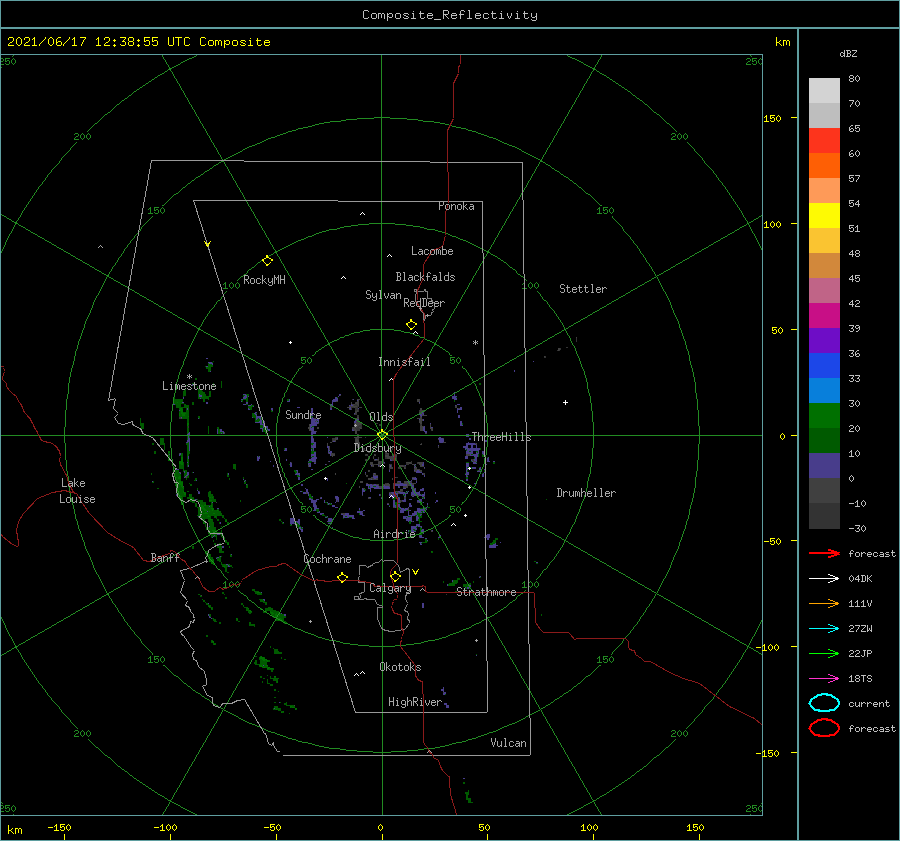Click the yellow diamond at radar center near Olds

tap(382, 435)
